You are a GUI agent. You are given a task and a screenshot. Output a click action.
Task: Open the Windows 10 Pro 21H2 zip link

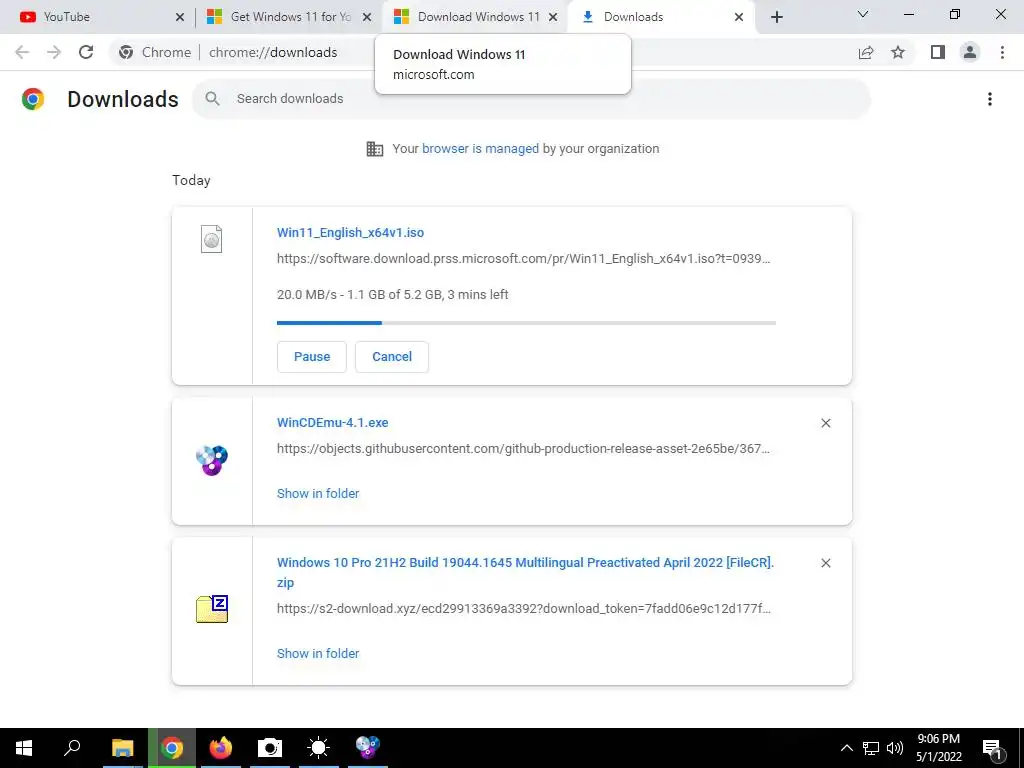point(525,572)
